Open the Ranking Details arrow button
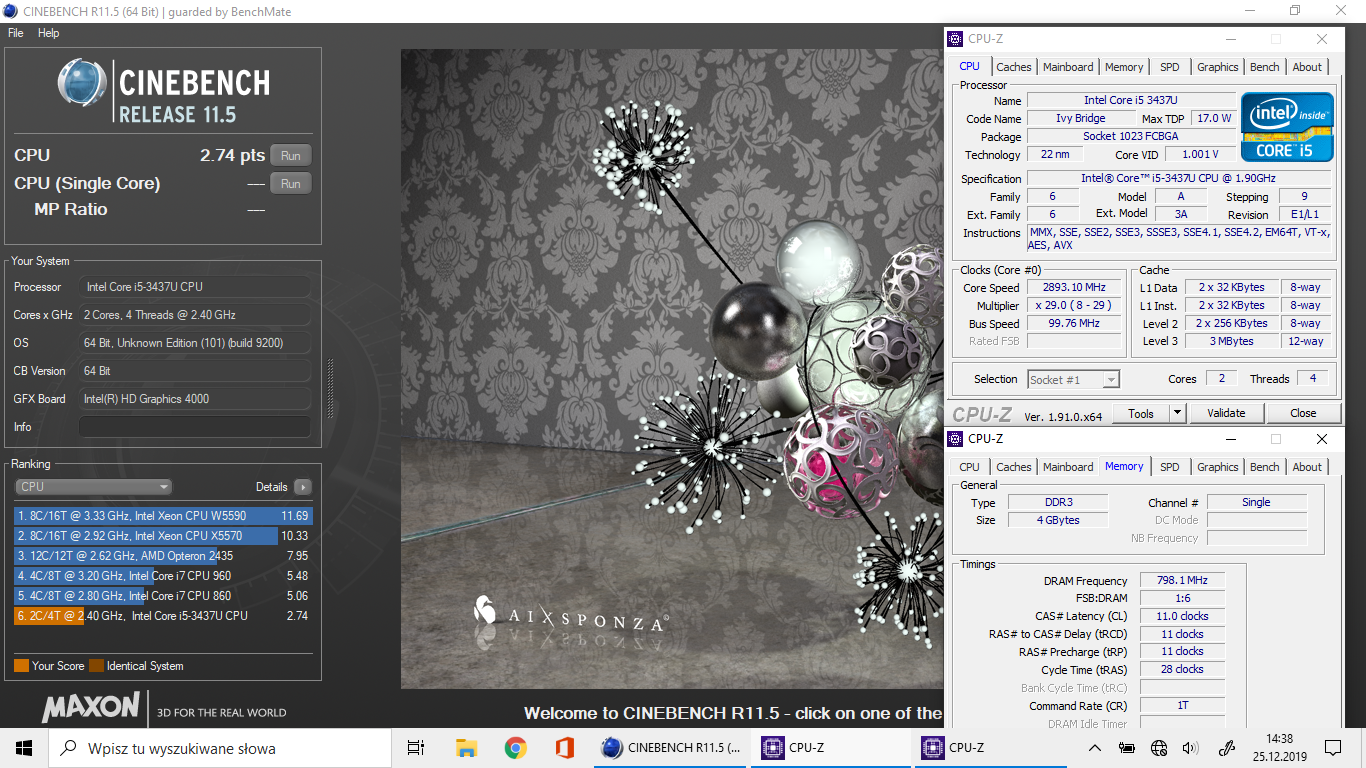 click(302, 487)
